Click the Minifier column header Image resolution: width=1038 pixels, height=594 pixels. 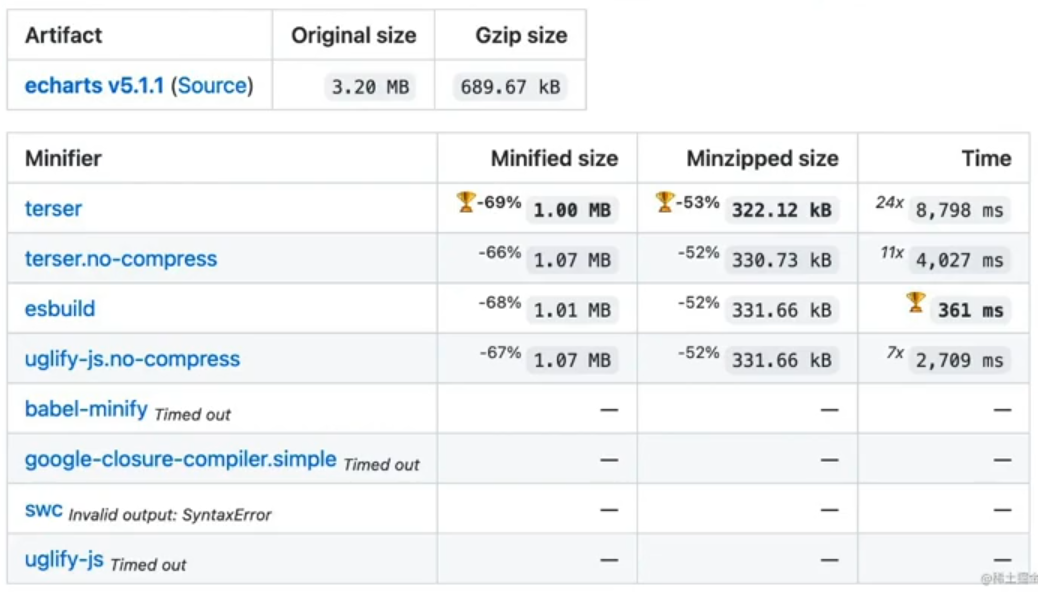coord(63,158)
